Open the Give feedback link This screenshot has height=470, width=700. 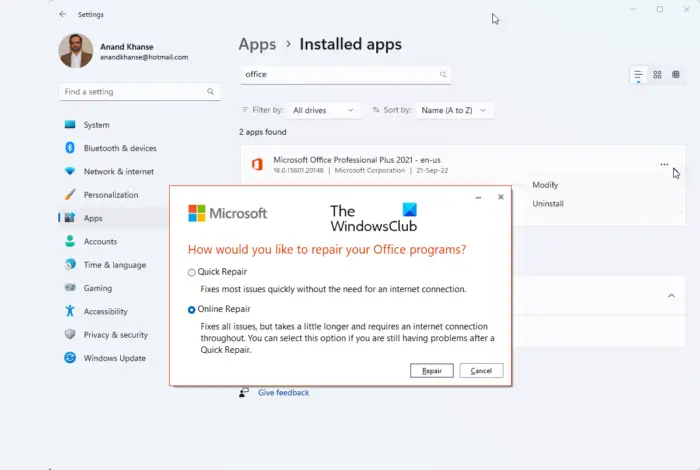coord(283,393)
